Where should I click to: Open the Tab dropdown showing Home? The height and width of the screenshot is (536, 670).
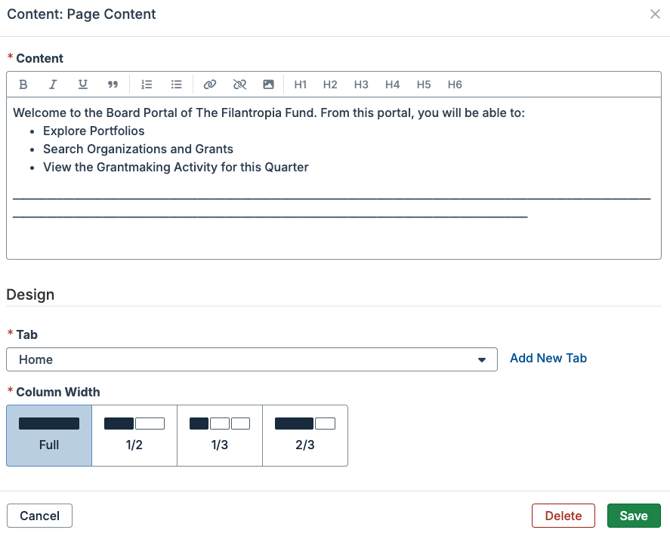pos(252,359)
